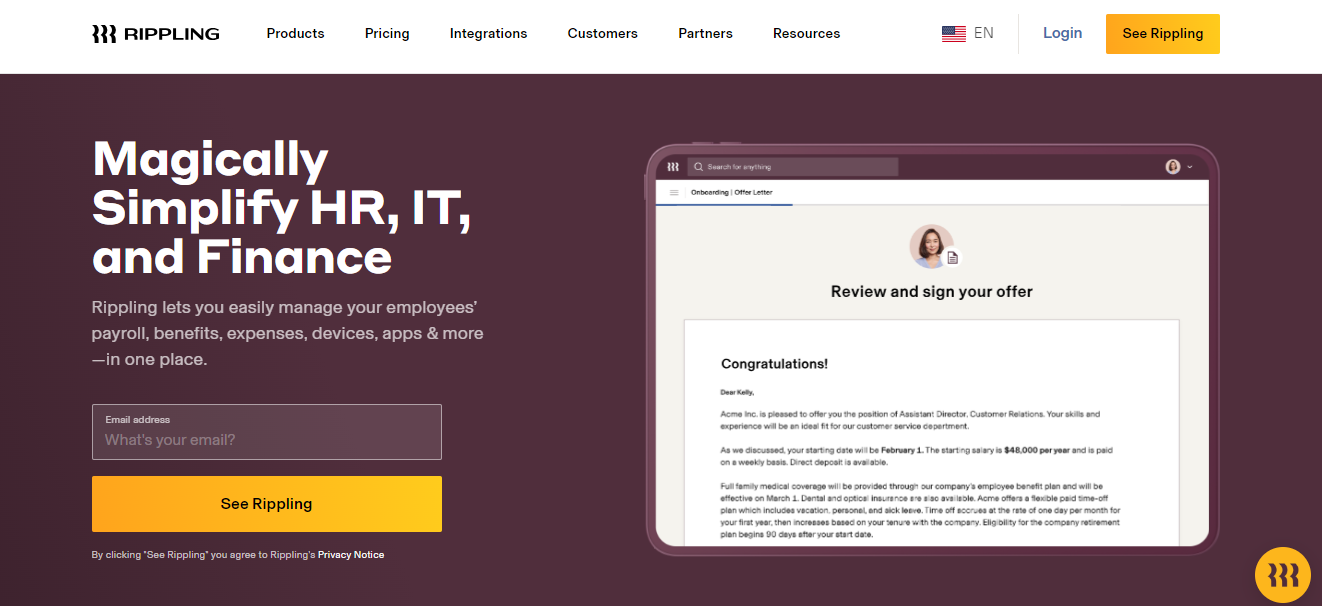Click the "Dear Kelly," salutation
This screenshot has height=606, width=1322.
738,392
